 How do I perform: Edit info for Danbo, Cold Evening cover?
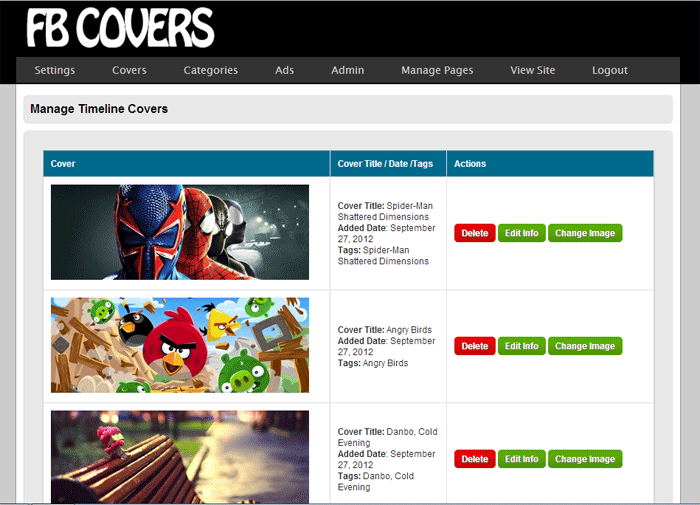[x=521, y=459]
